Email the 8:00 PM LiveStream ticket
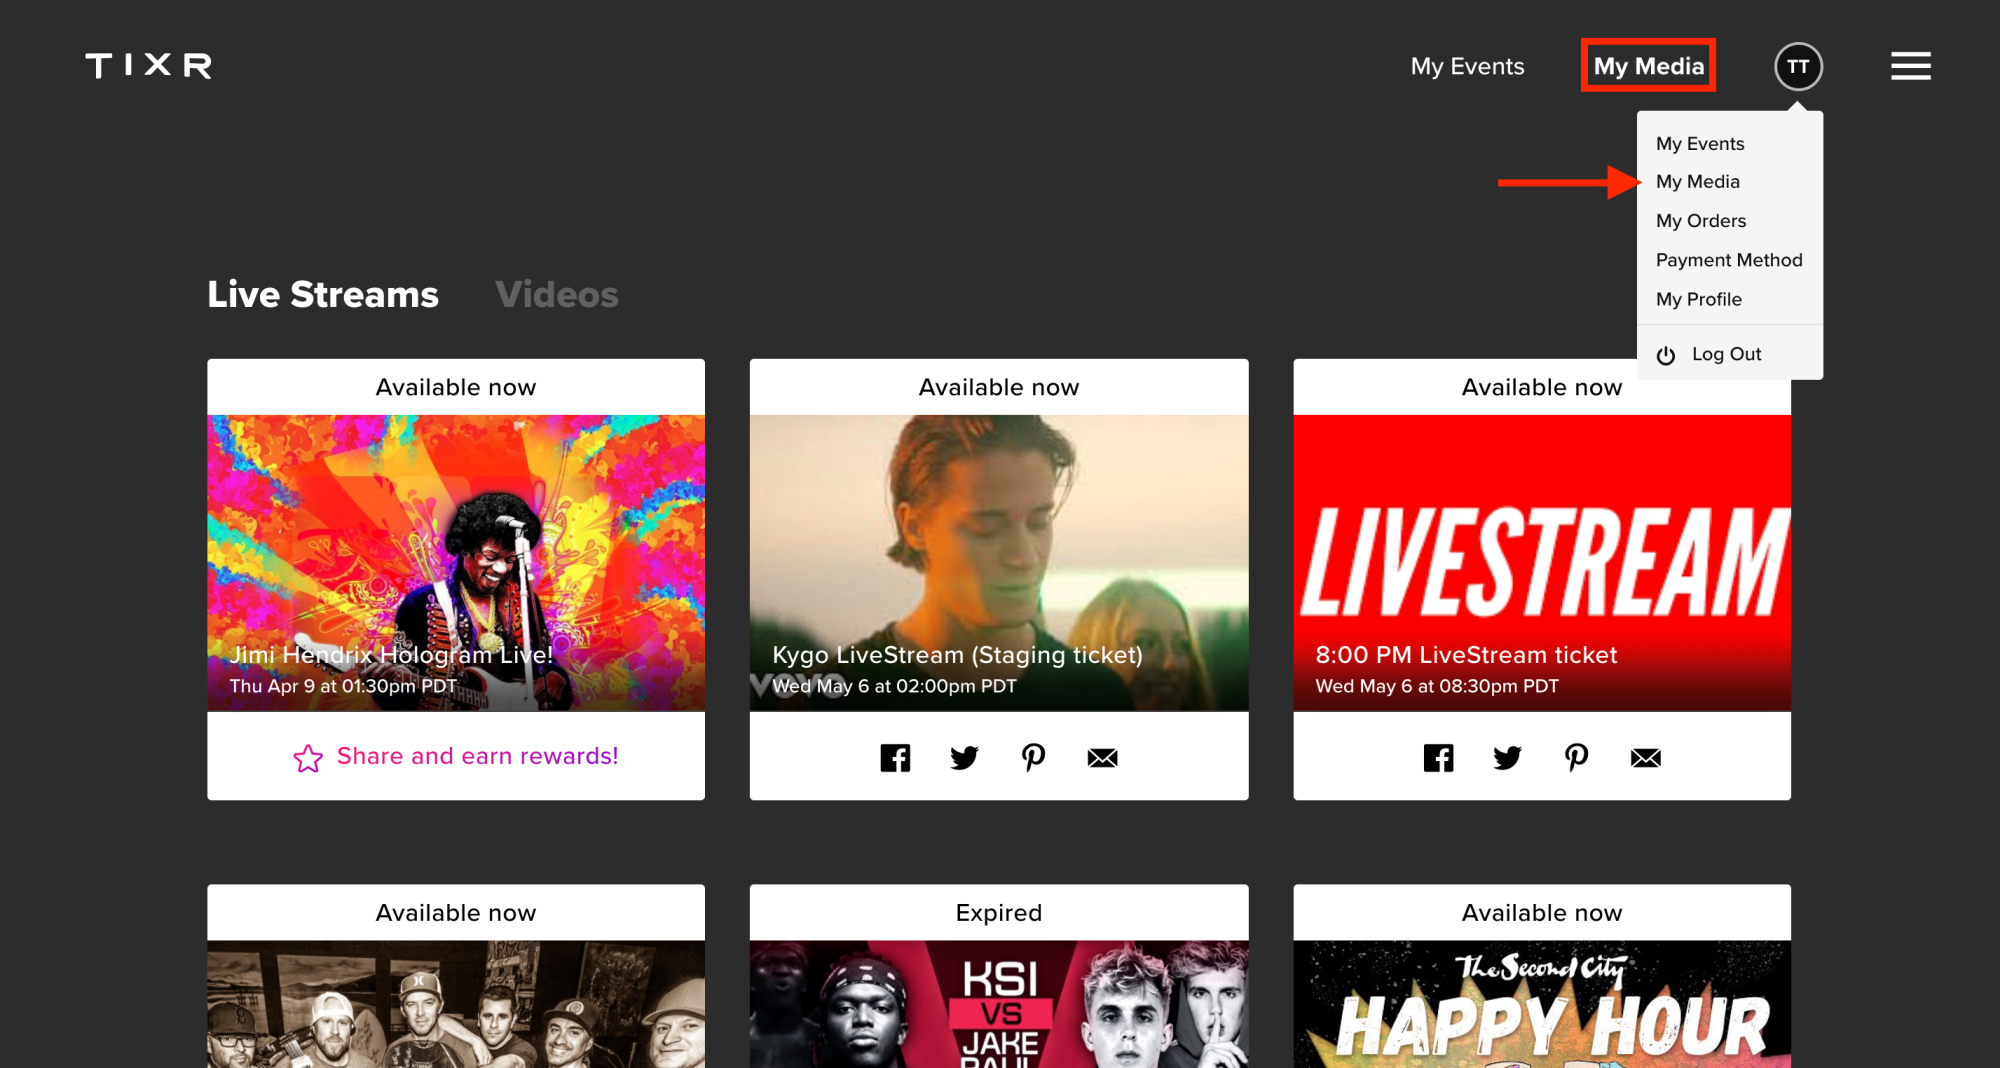Screen dimensions: 2000x1068 point(1645,758)
